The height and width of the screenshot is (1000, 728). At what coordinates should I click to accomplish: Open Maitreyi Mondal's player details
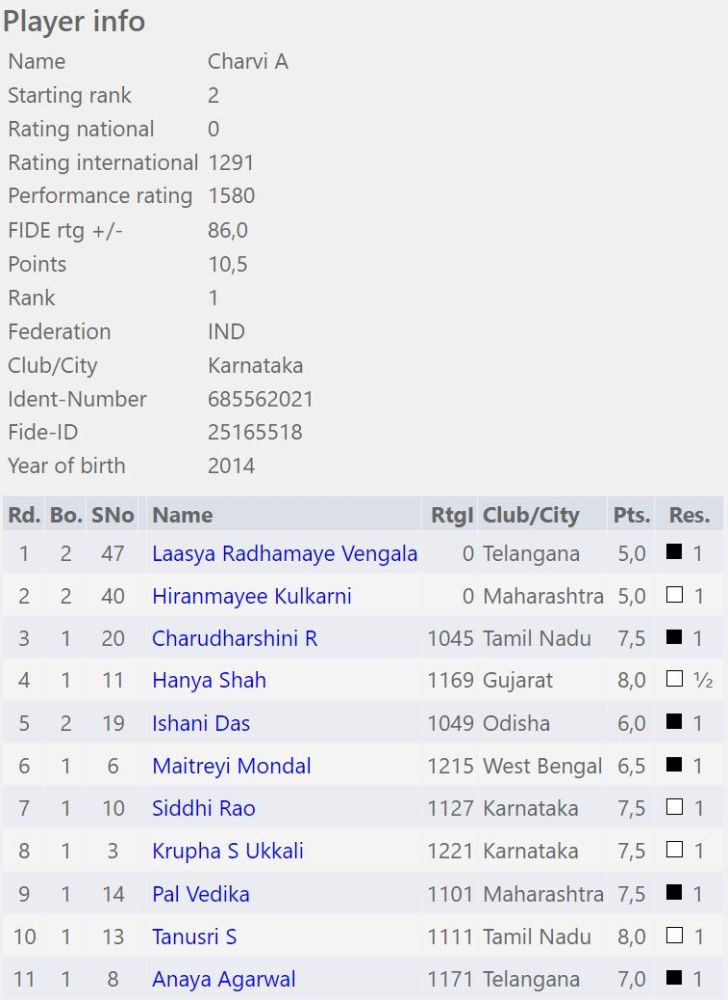tap(231, 766)
